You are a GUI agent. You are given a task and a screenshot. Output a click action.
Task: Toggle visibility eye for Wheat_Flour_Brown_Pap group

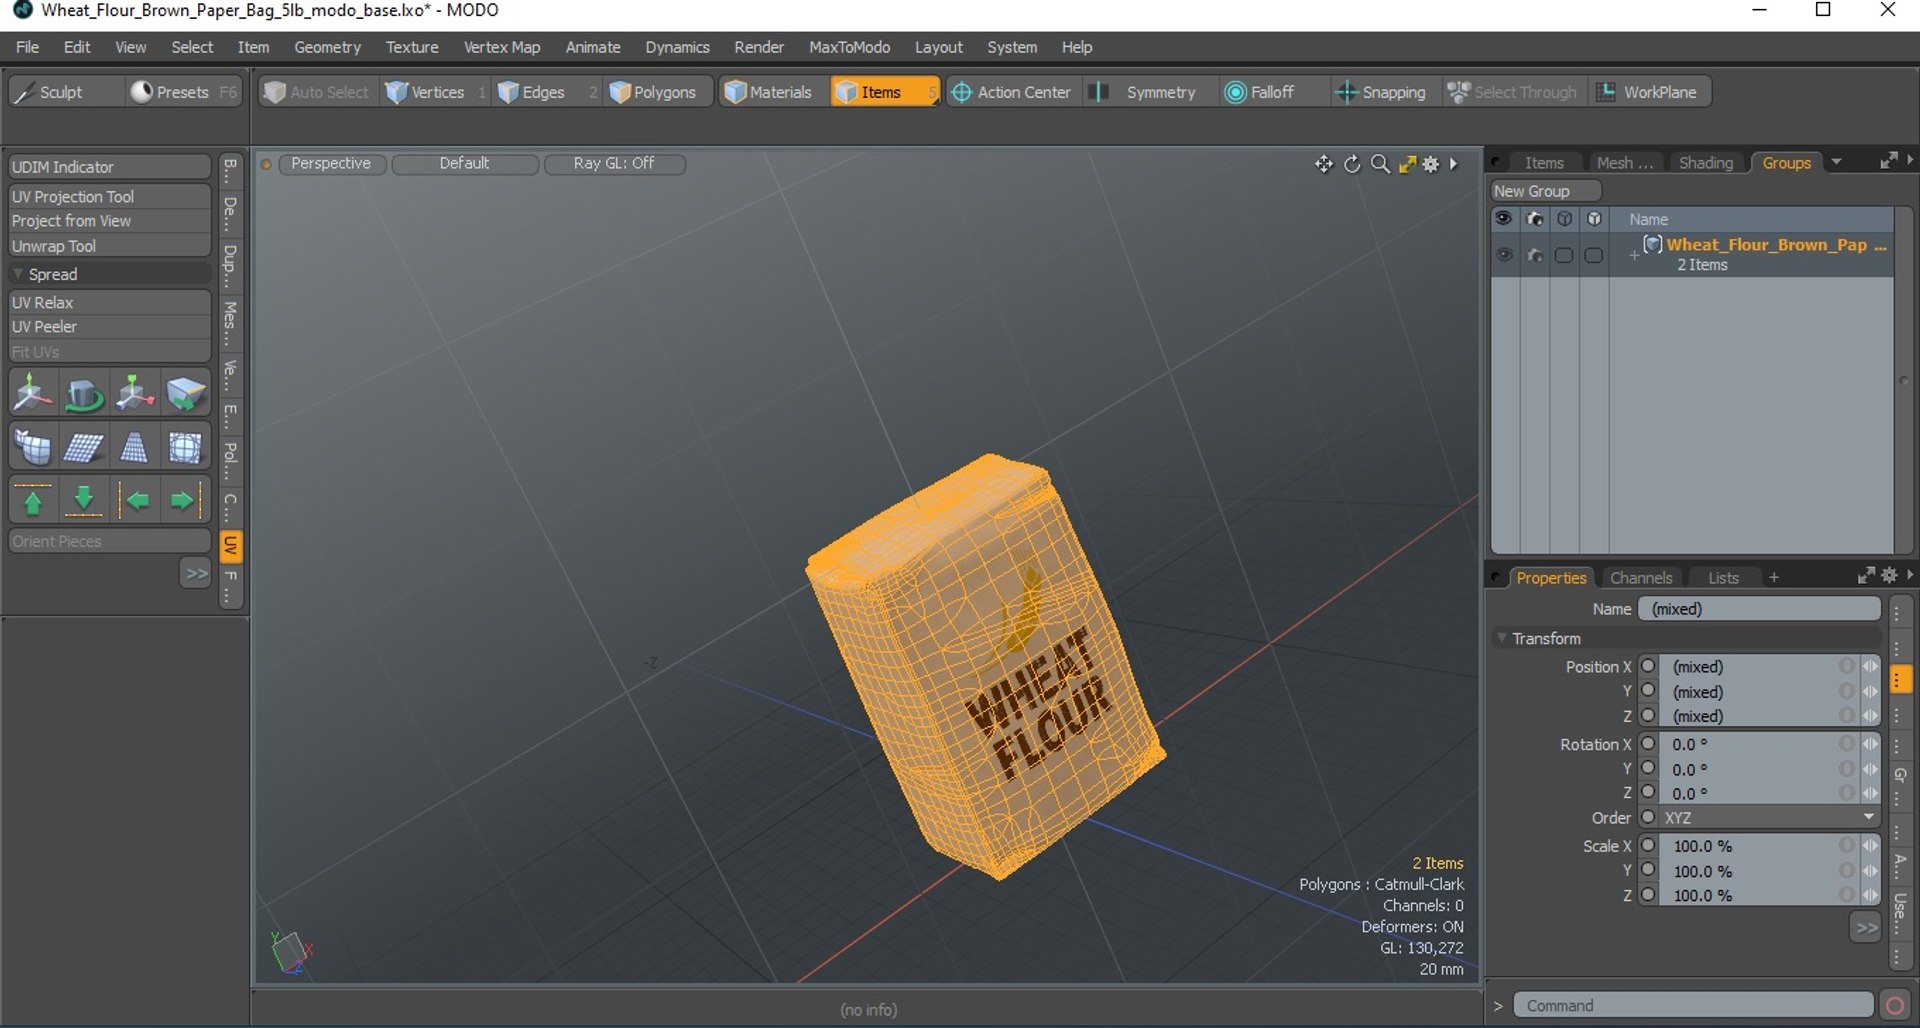(1504, 255)
